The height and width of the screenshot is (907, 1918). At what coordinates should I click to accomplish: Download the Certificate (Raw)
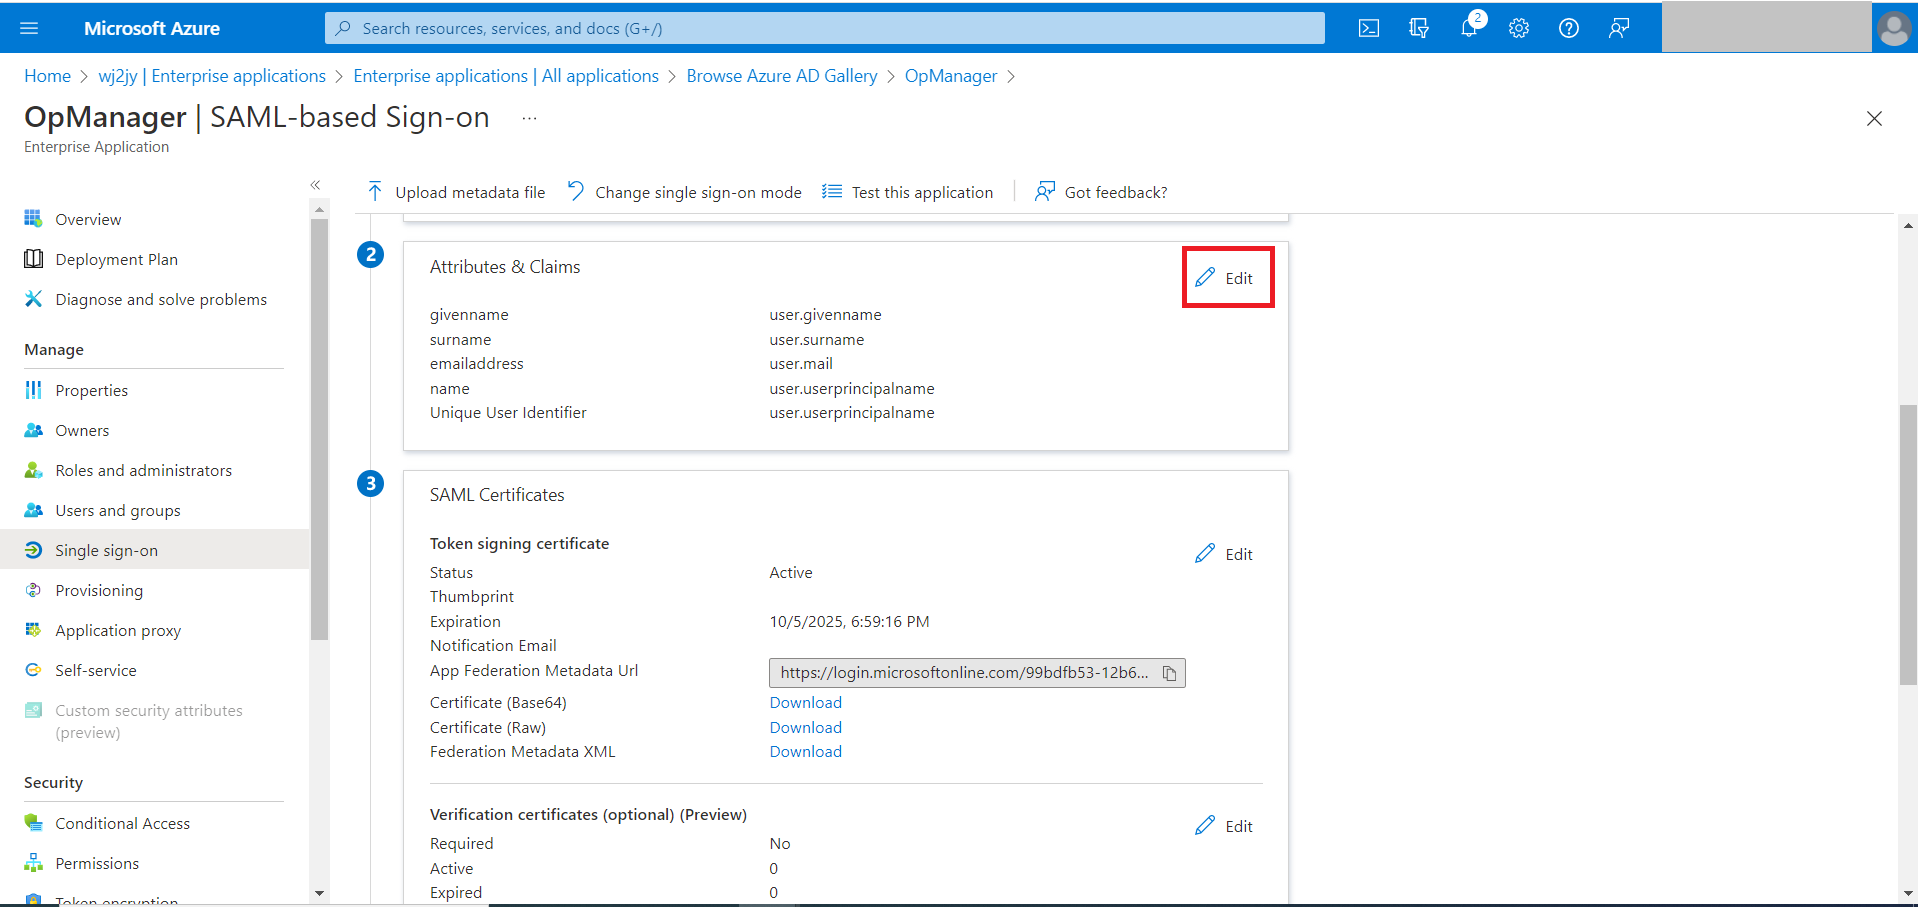pos(805,727)
